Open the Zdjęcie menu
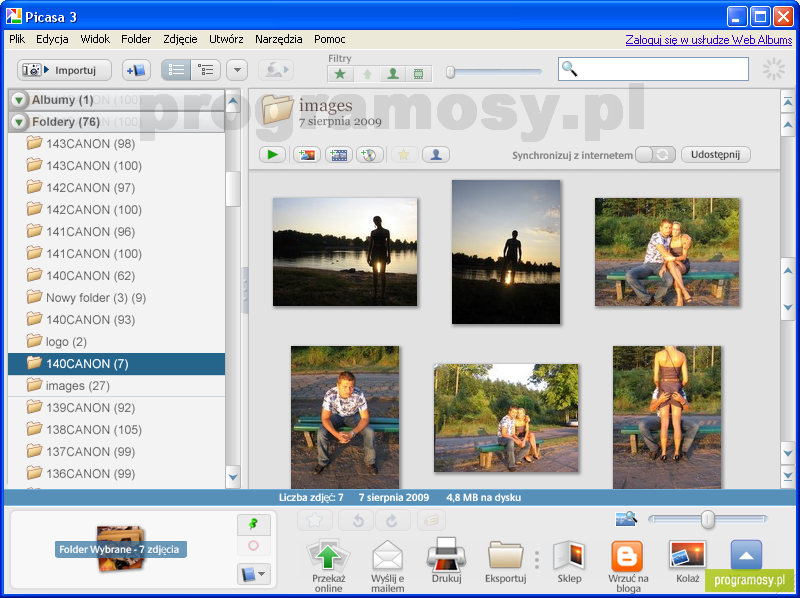 180,39
